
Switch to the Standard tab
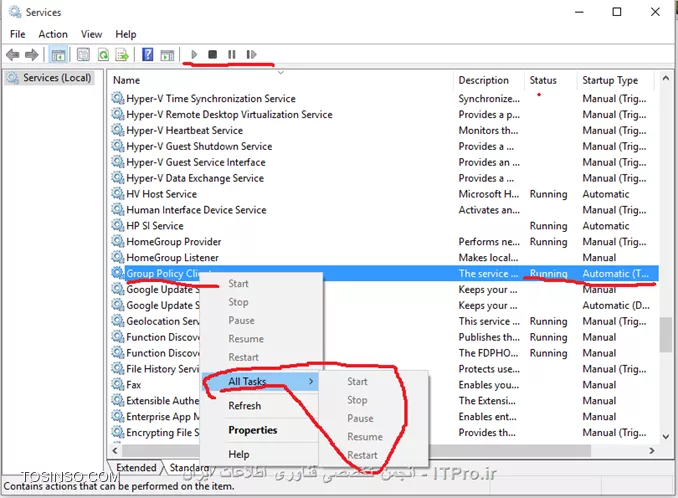pyautogui.click(x=189, y=467)
